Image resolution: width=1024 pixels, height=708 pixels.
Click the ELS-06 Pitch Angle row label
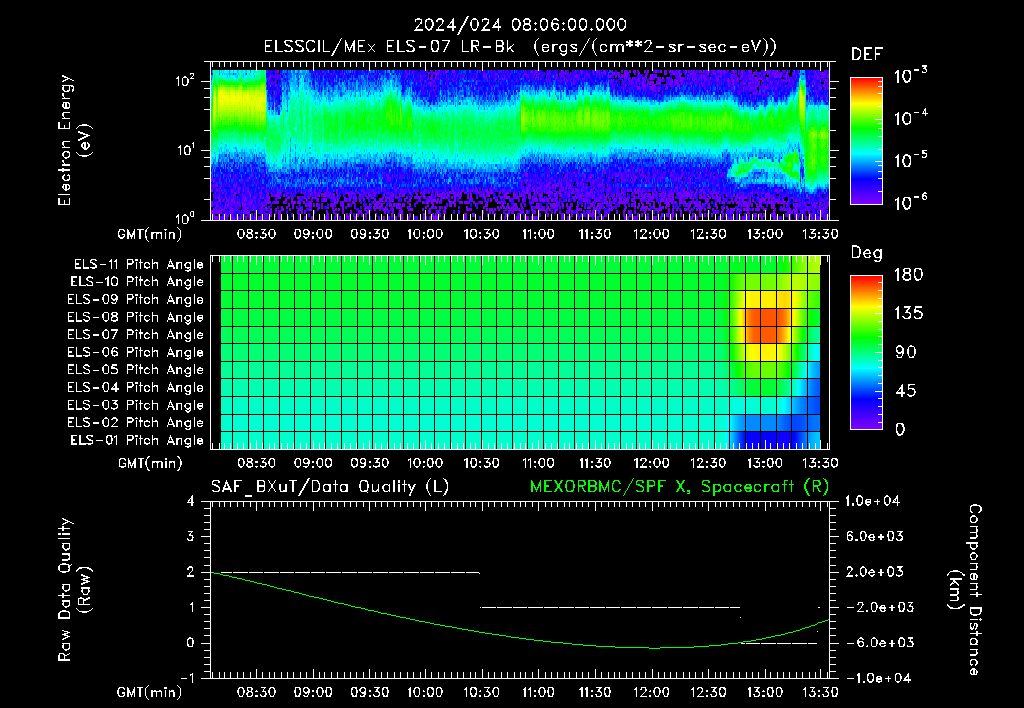point(136,352)
